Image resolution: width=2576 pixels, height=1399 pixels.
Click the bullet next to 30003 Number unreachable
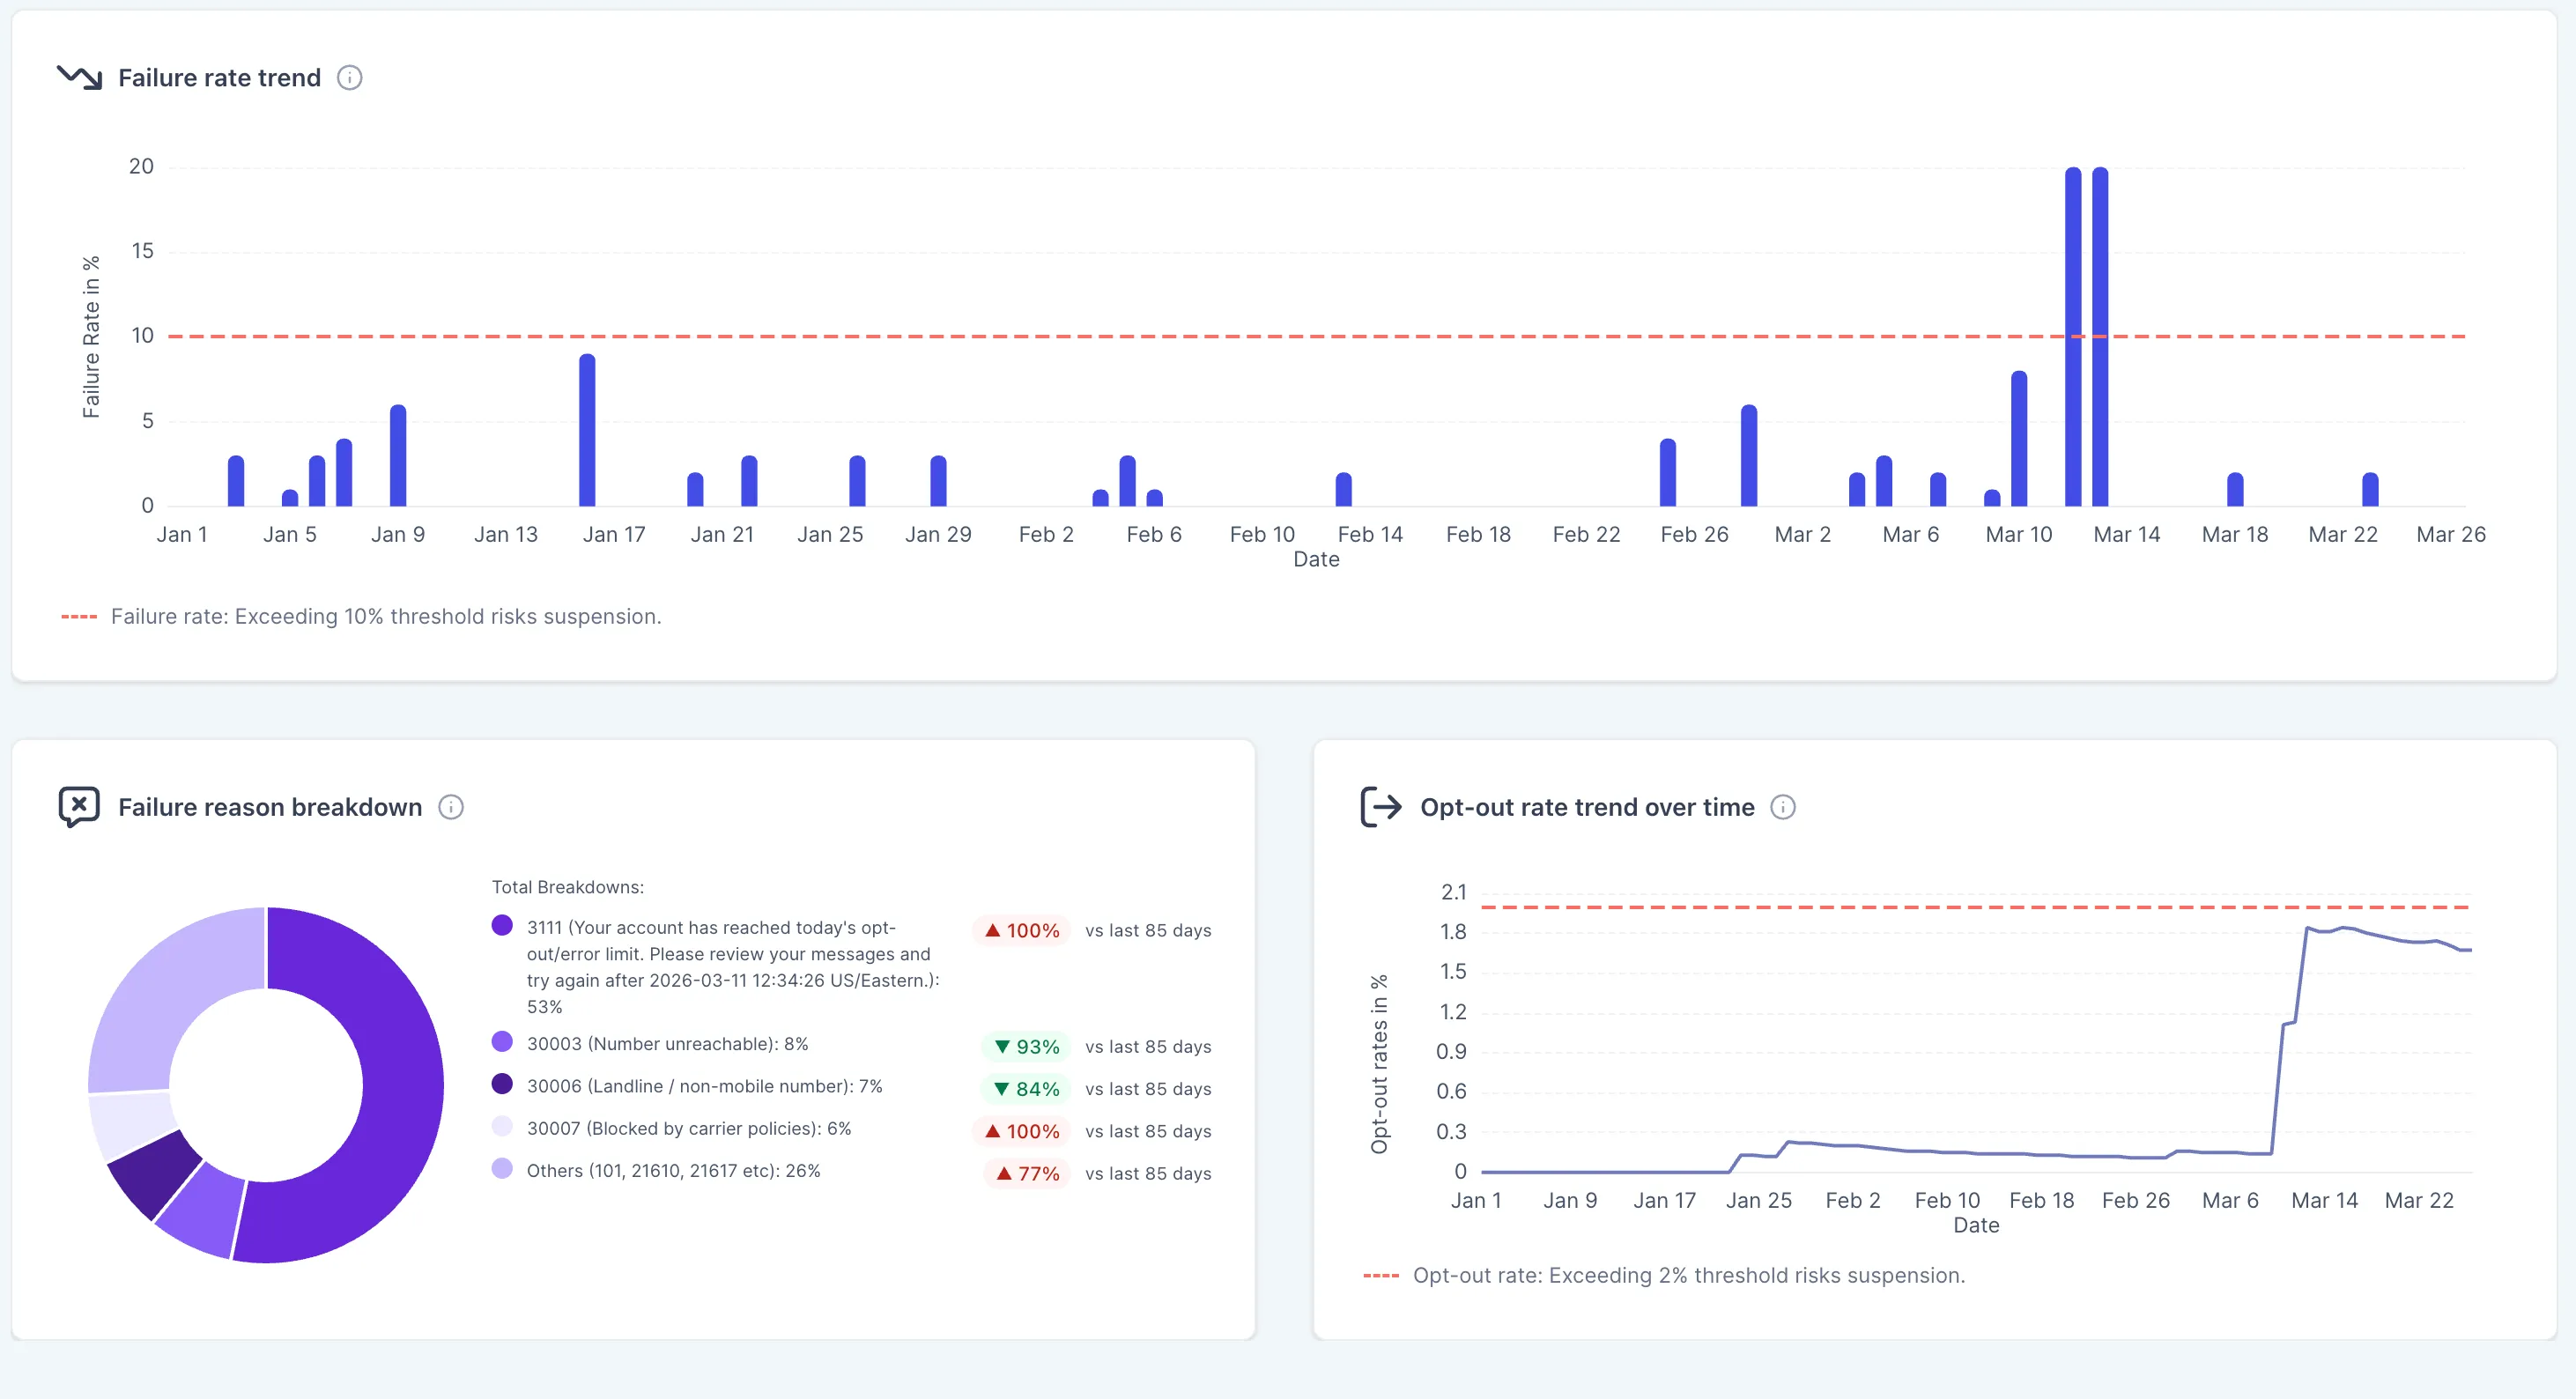pyautogui.click(x=502, y=1045)
